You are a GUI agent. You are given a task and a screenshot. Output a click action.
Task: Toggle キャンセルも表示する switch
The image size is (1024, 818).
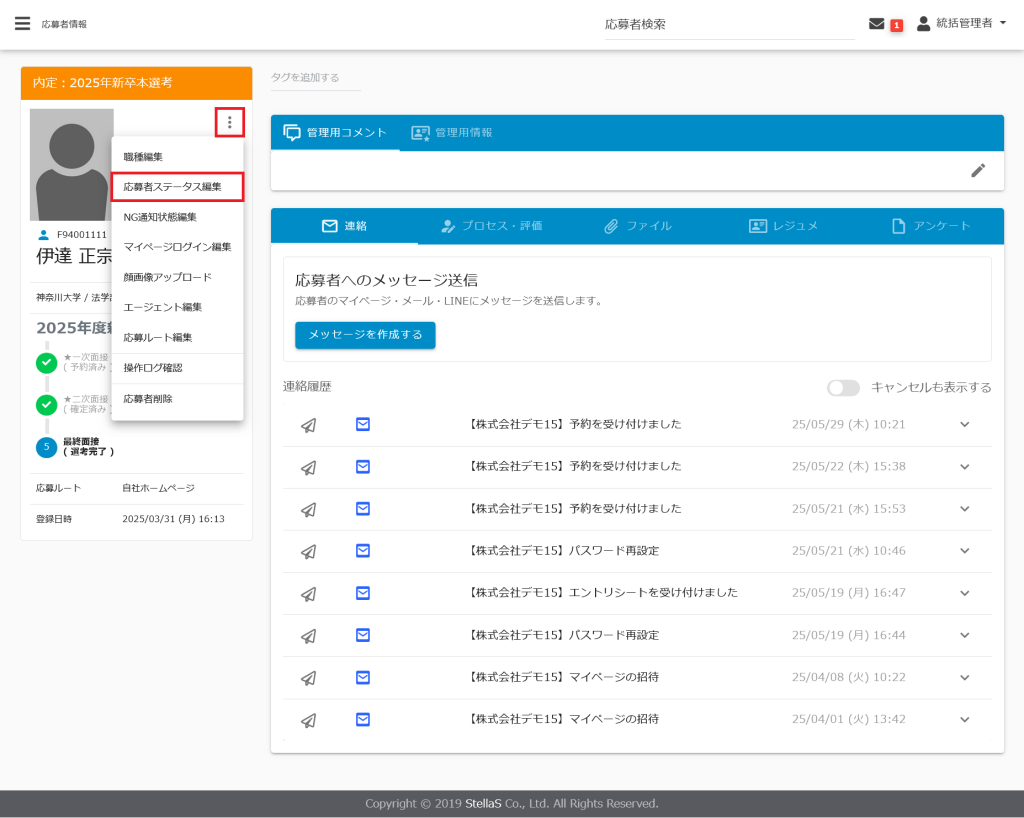click(842, 388)
